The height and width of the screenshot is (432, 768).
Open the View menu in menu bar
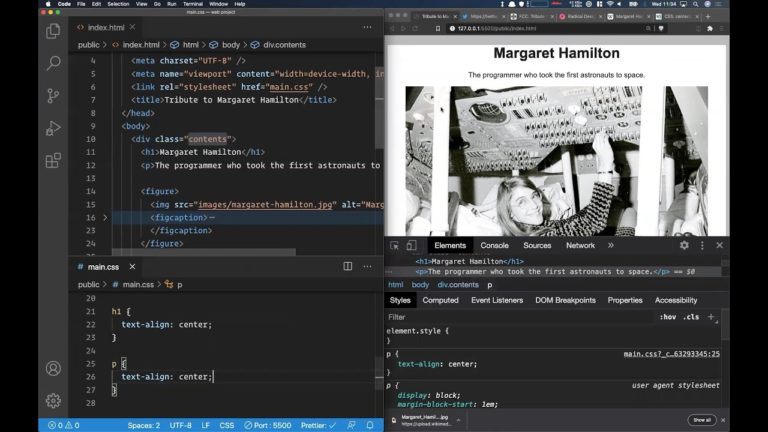pos(141,4)
